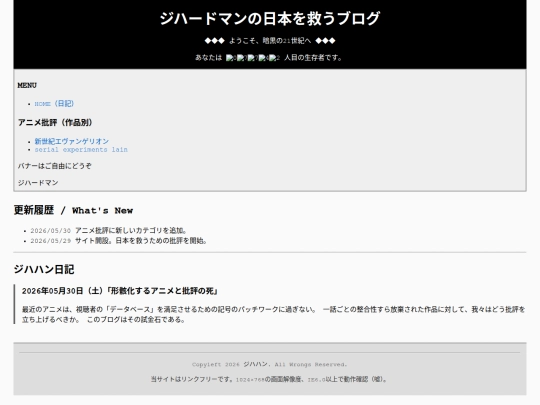Viewport: 540px width, 405px height.
Task: Click the ジハードマン text under the banner note
Action: (38, 183)
